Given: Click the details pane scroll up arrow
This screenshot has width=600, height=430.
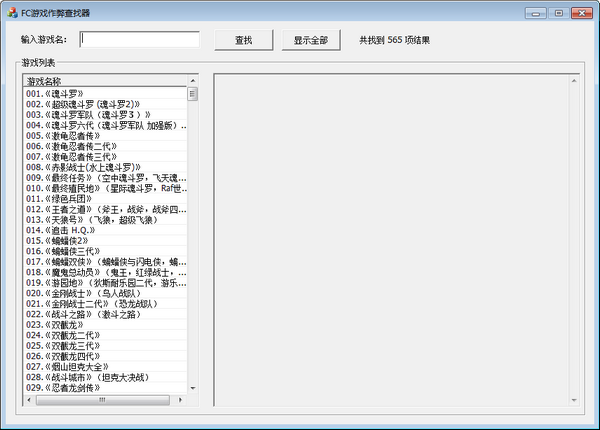Looking at the screenshot, I should [x=574, y=81].
